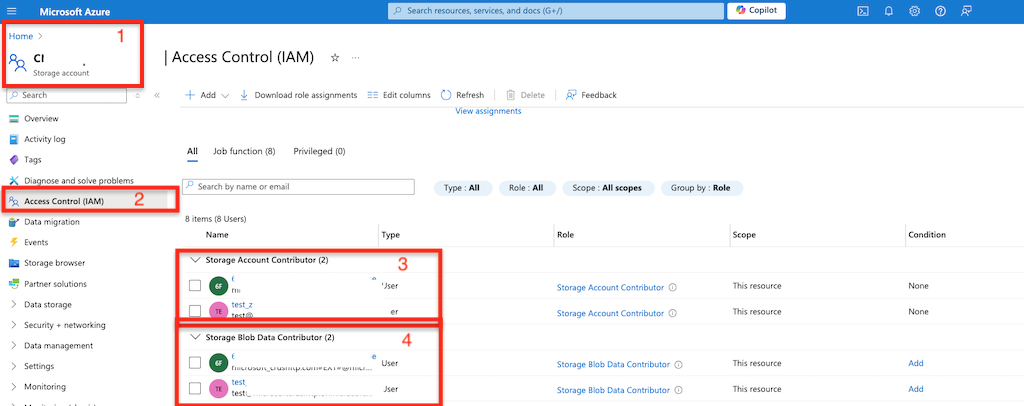Click Edit columns

399,95
